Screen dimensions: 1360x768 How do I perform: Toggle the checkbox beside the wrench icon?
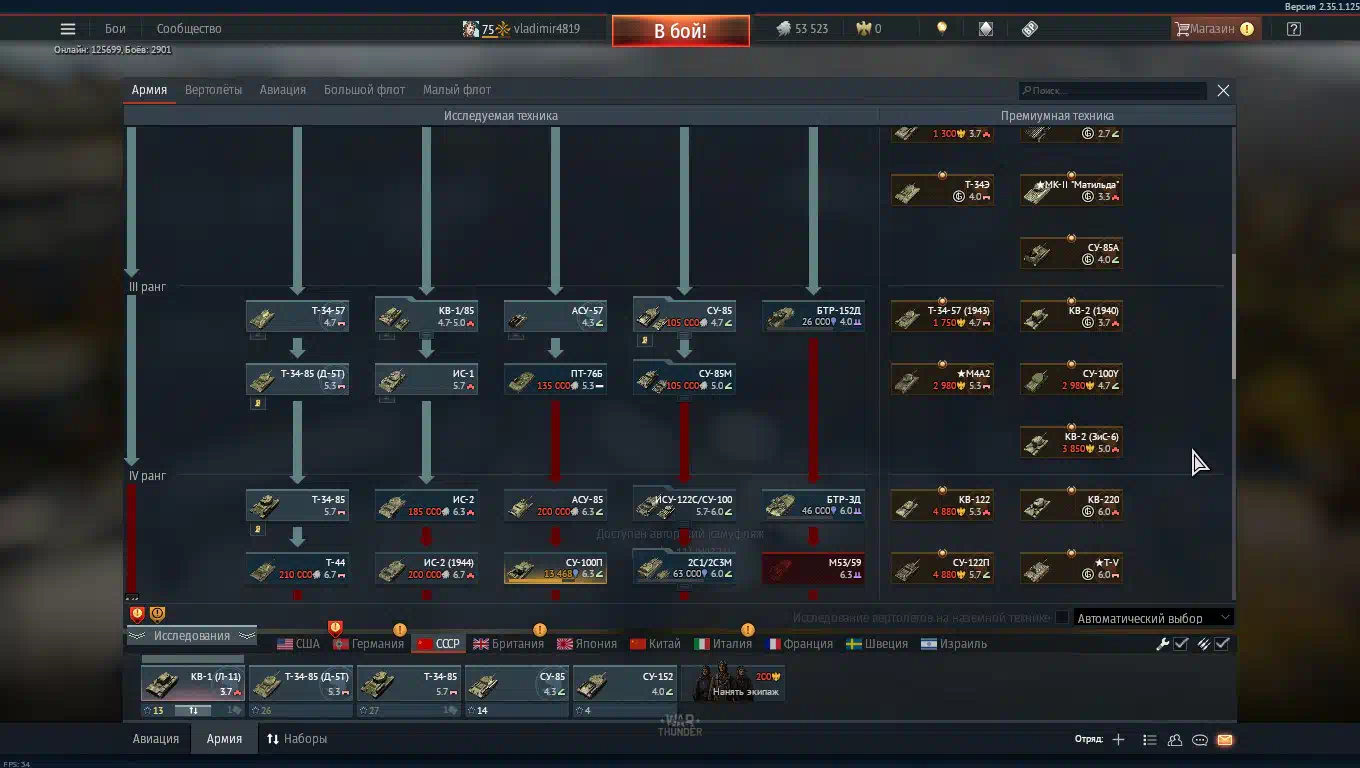tap(1181, 644)
